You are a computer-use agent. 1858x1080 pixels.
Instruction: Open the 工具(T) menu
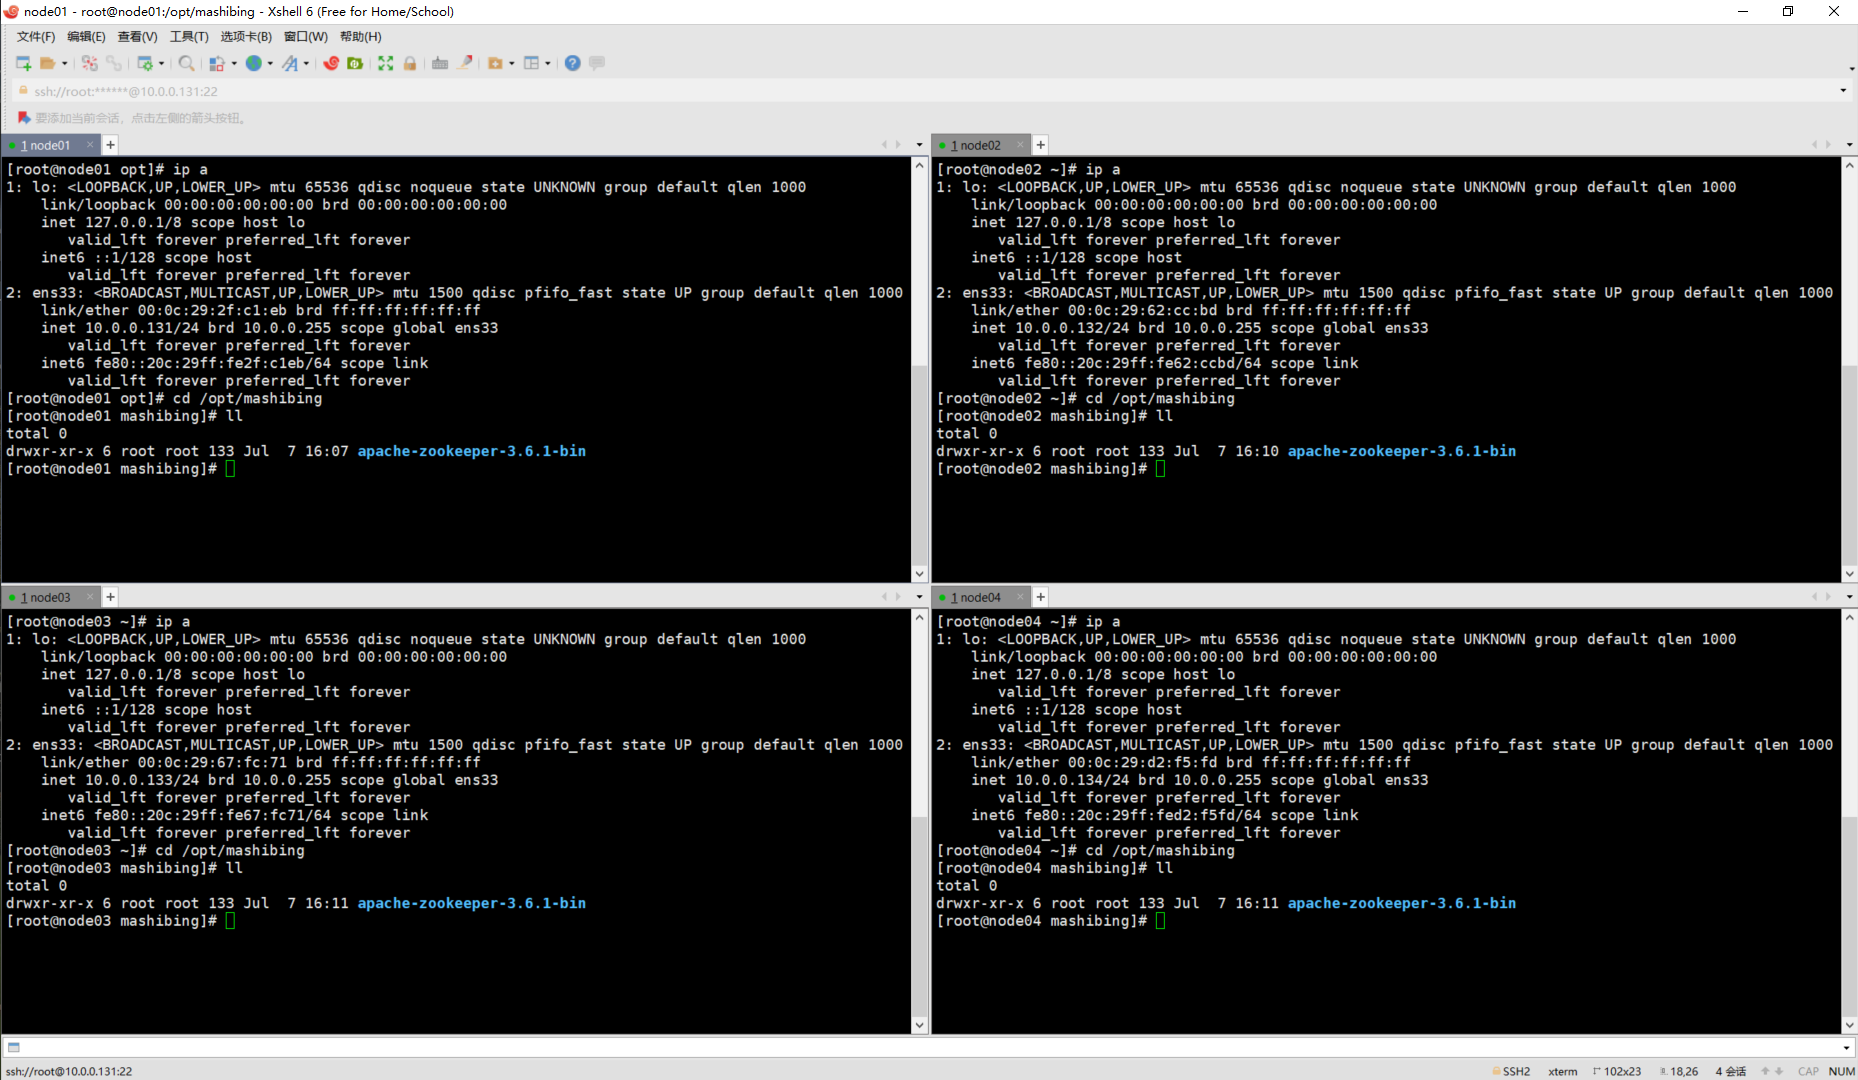pyautogui.click(x=189, y=36)
